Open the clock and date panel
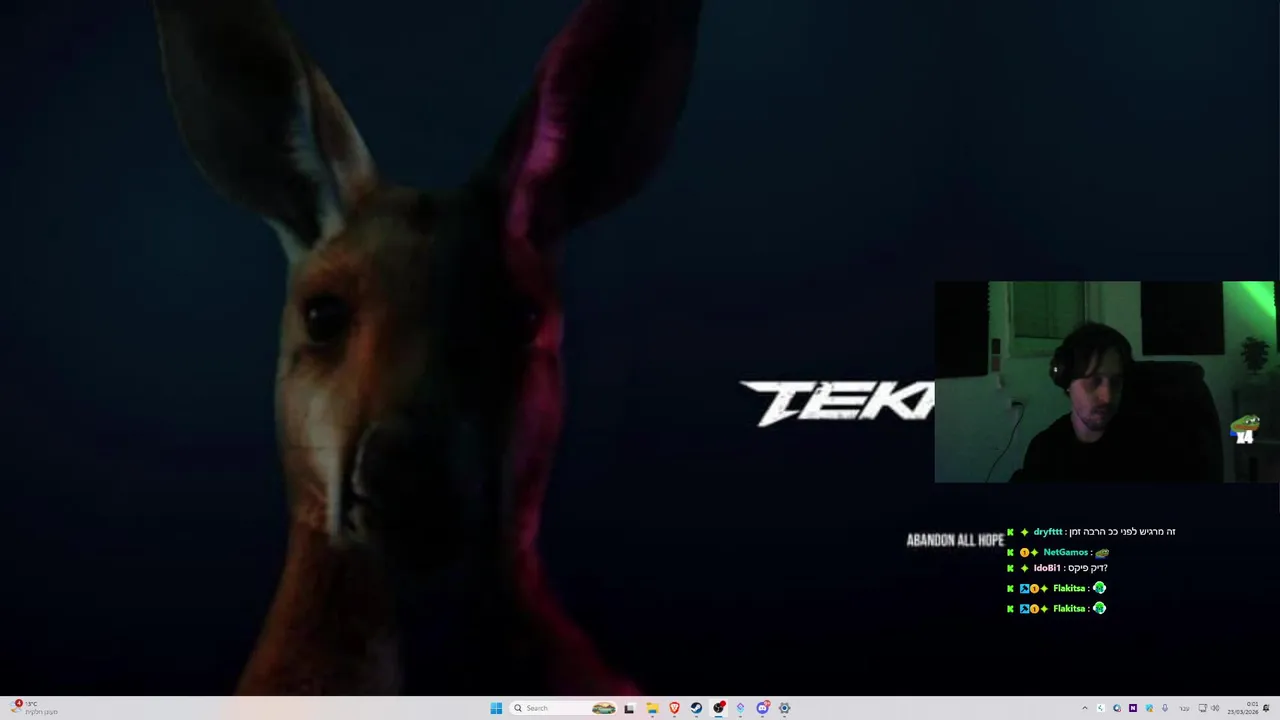The width and height of the screenshot is (1280, 720). pyautogui.click(x=1243, y=708)
